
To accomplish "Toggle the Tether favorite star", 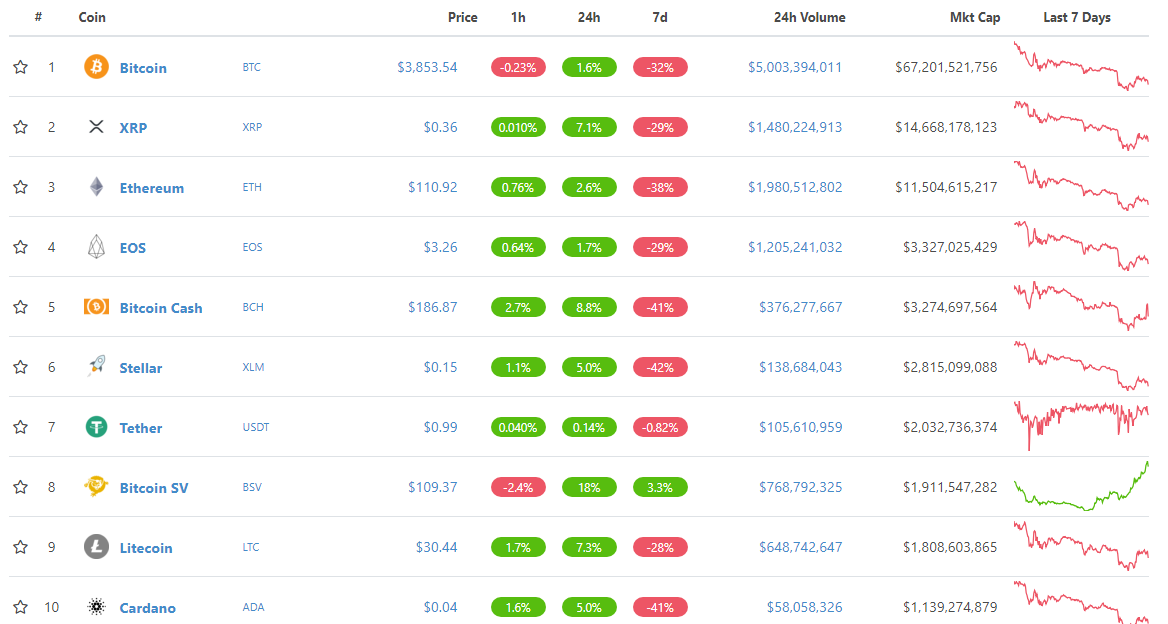I will [x=21, y=427].
